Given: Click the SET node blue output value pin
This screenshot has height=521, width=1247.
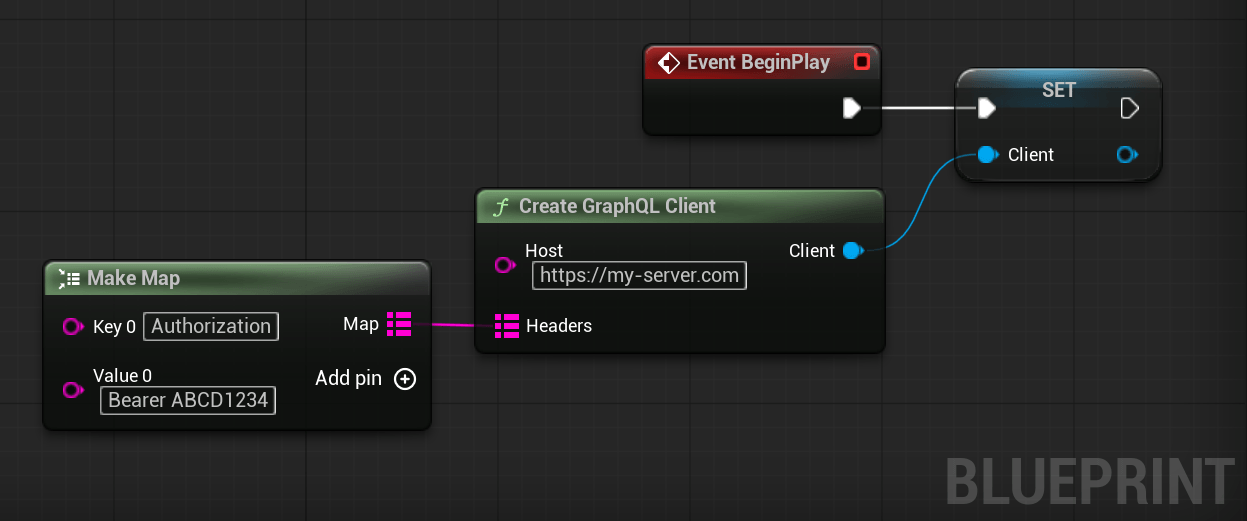Looking at the screenshot, I should (x=1127, y=154).
